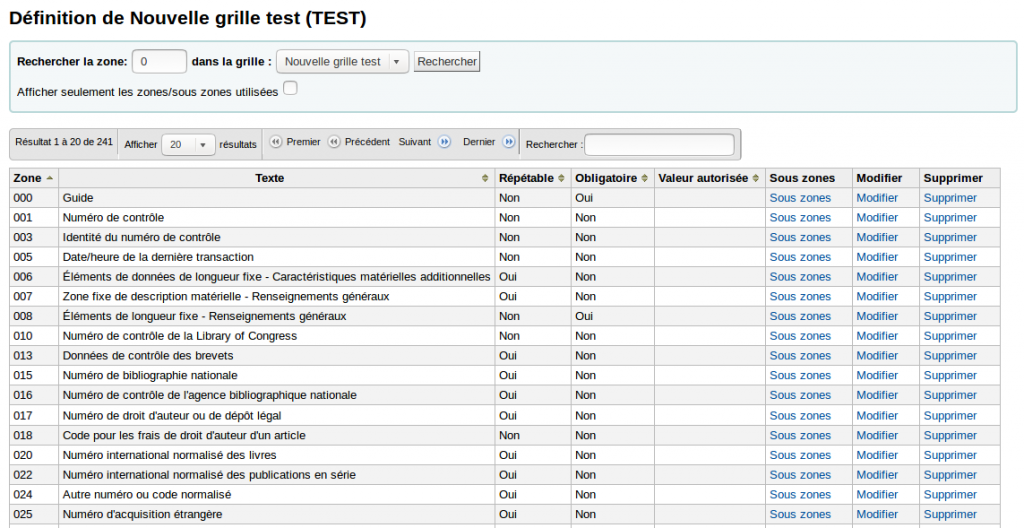Enable showing only used zones/sous zones
The width and height of the screenshot is (1024, 528).
290,88
